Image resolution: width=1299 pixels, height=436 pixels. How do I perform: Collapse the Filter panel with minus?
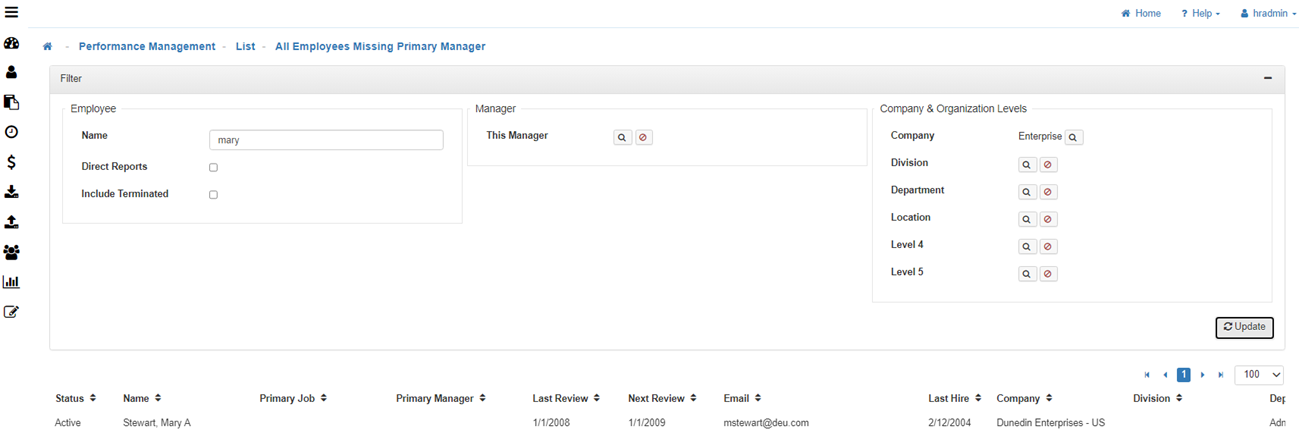[x=1267, y=78]
